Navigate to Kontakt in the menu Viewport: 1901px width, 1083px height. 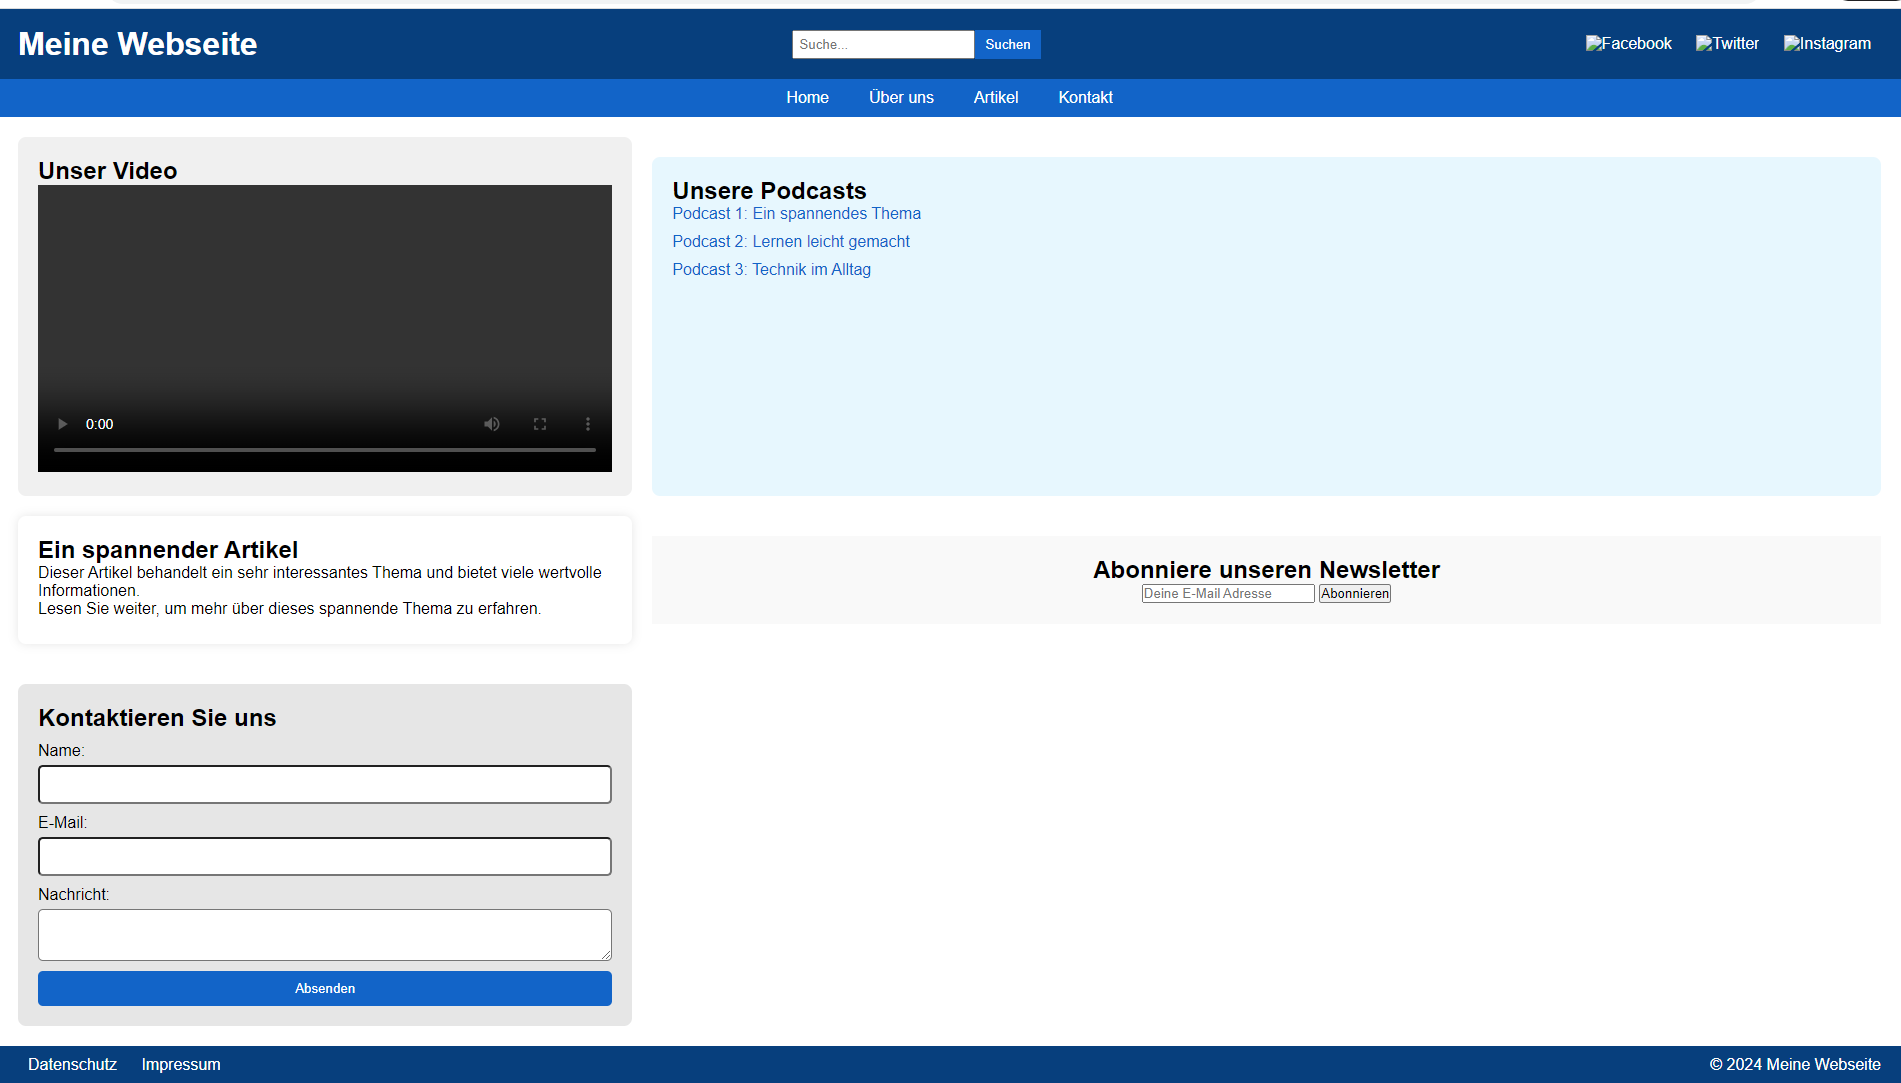click(1085, 98)
